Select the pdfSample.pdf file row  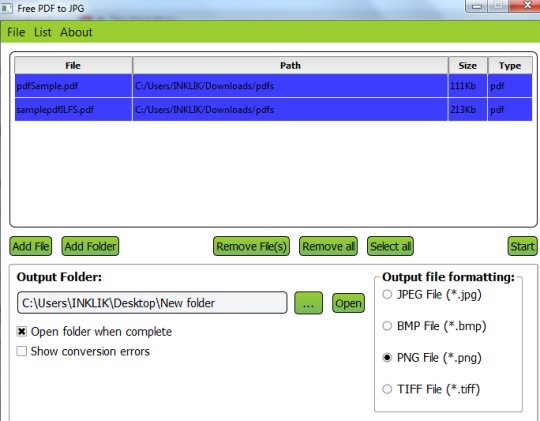(273, 86)
